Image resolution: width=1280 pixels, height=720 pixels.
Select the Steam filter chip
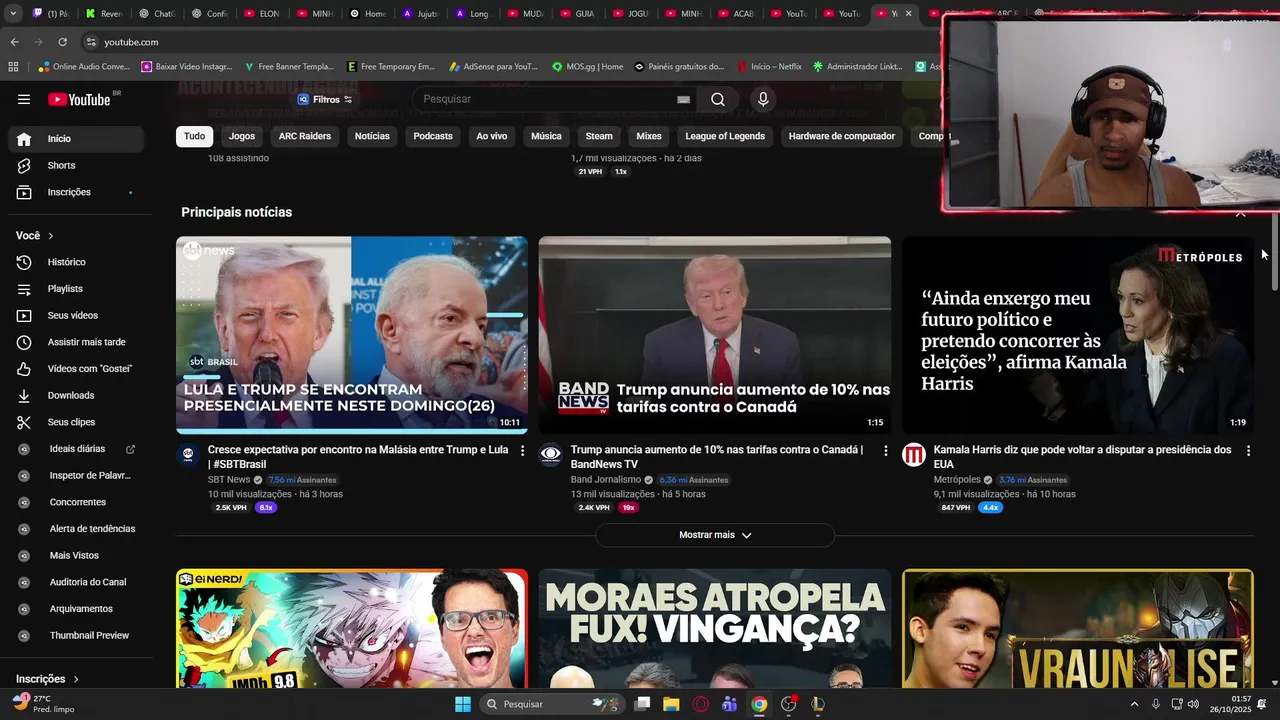point(599,136)
